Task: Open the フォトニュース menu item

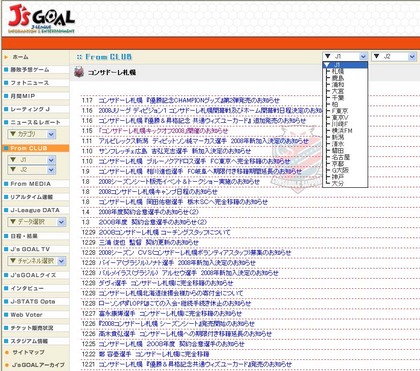Action: [29, 83]
